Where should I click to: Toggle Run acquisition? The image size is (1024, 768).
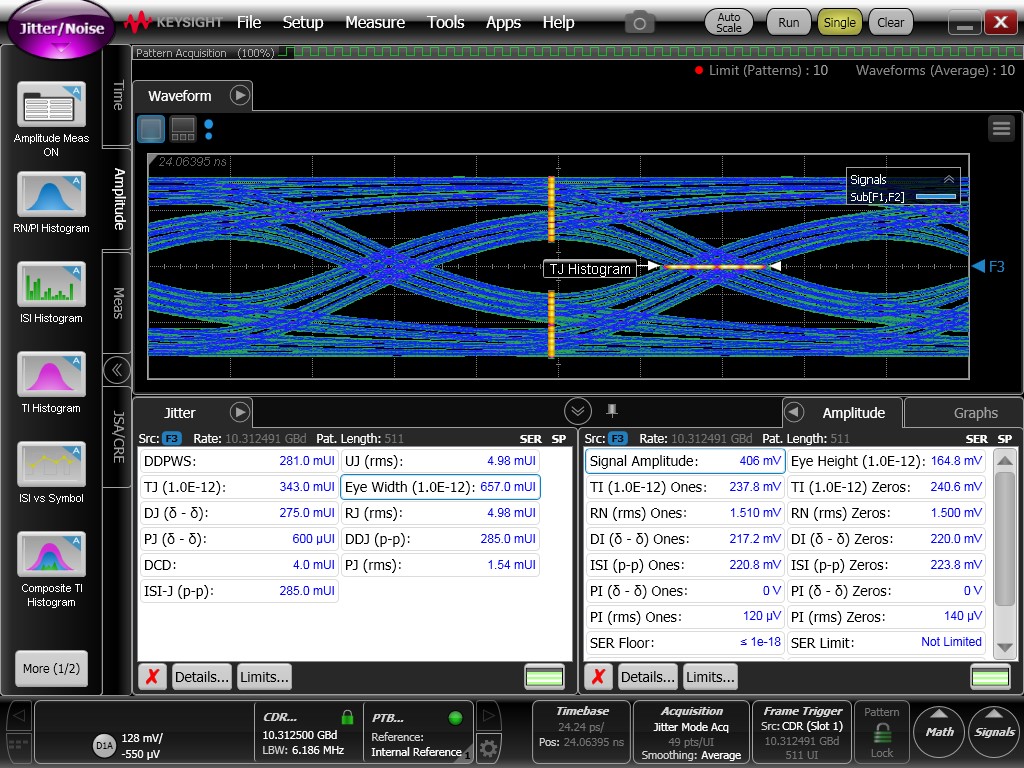click(788, 22)
